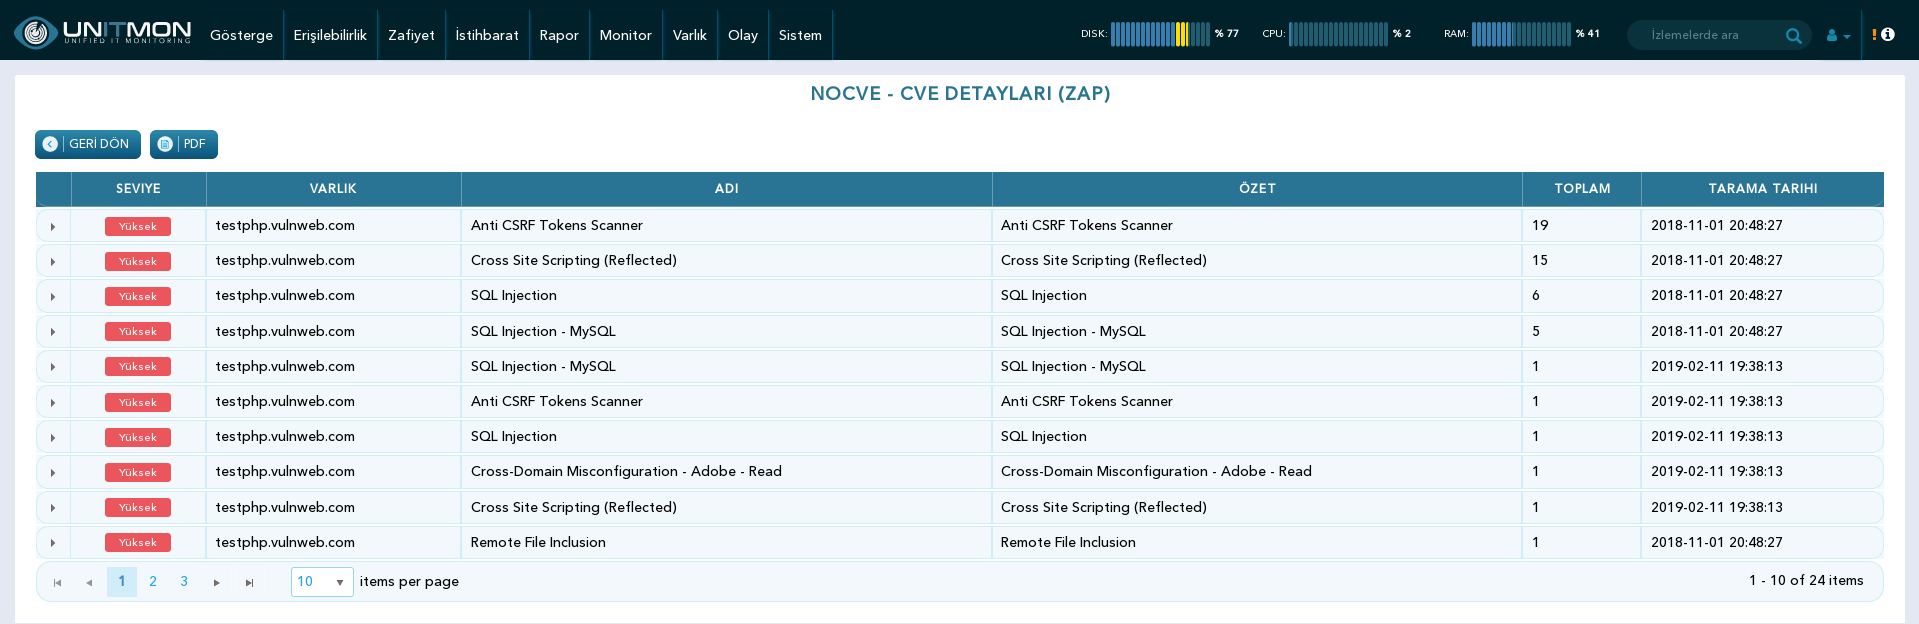Jump to the last page of results

pos(249,582)
